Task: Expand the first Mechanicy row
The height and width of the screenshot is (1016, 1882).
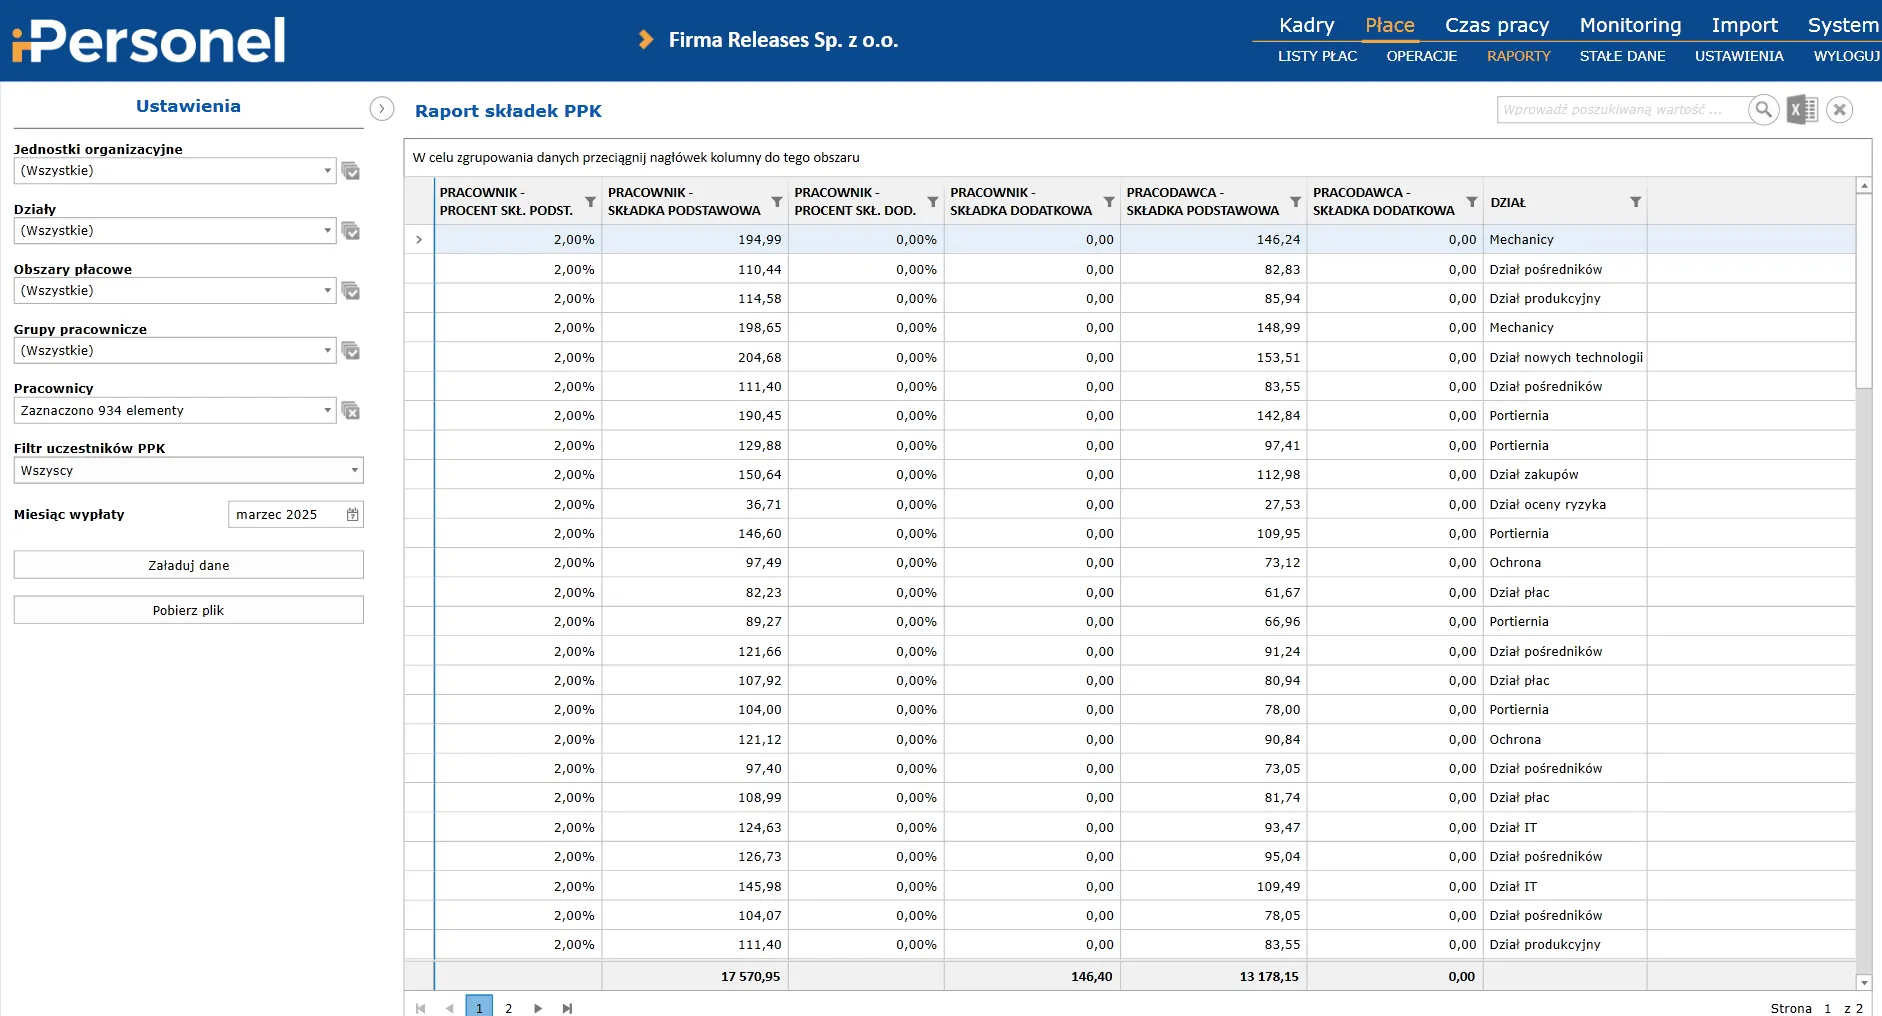Action: click(x=419, y=240)
